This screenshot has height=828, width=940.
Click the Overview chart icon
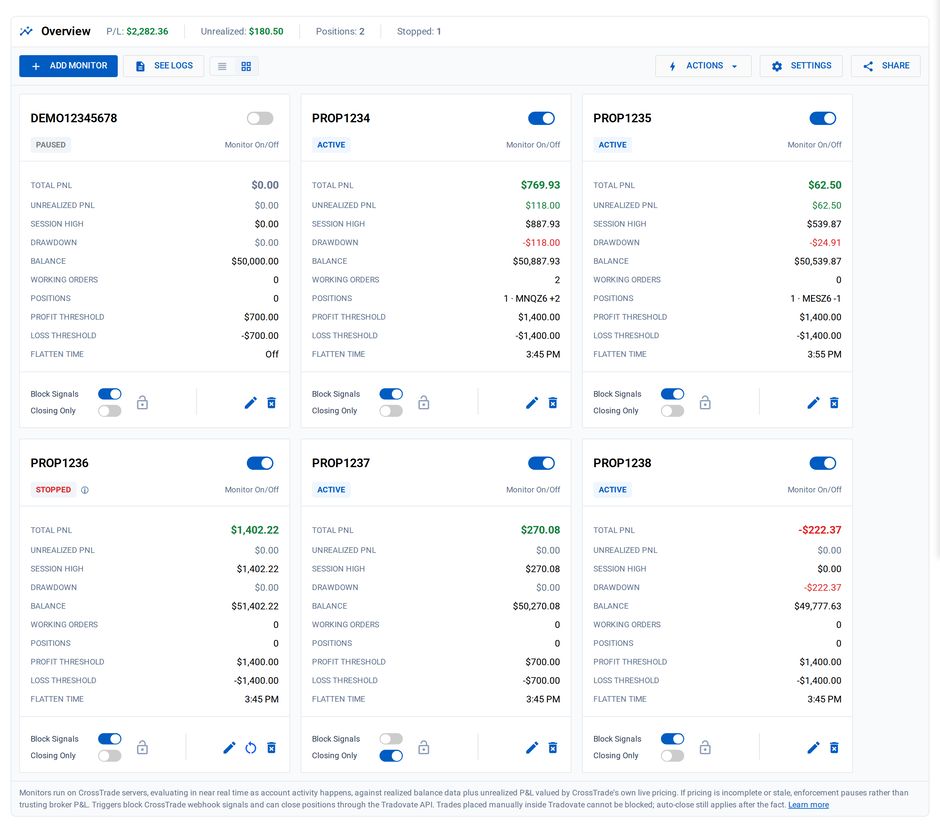pos(26,31)
